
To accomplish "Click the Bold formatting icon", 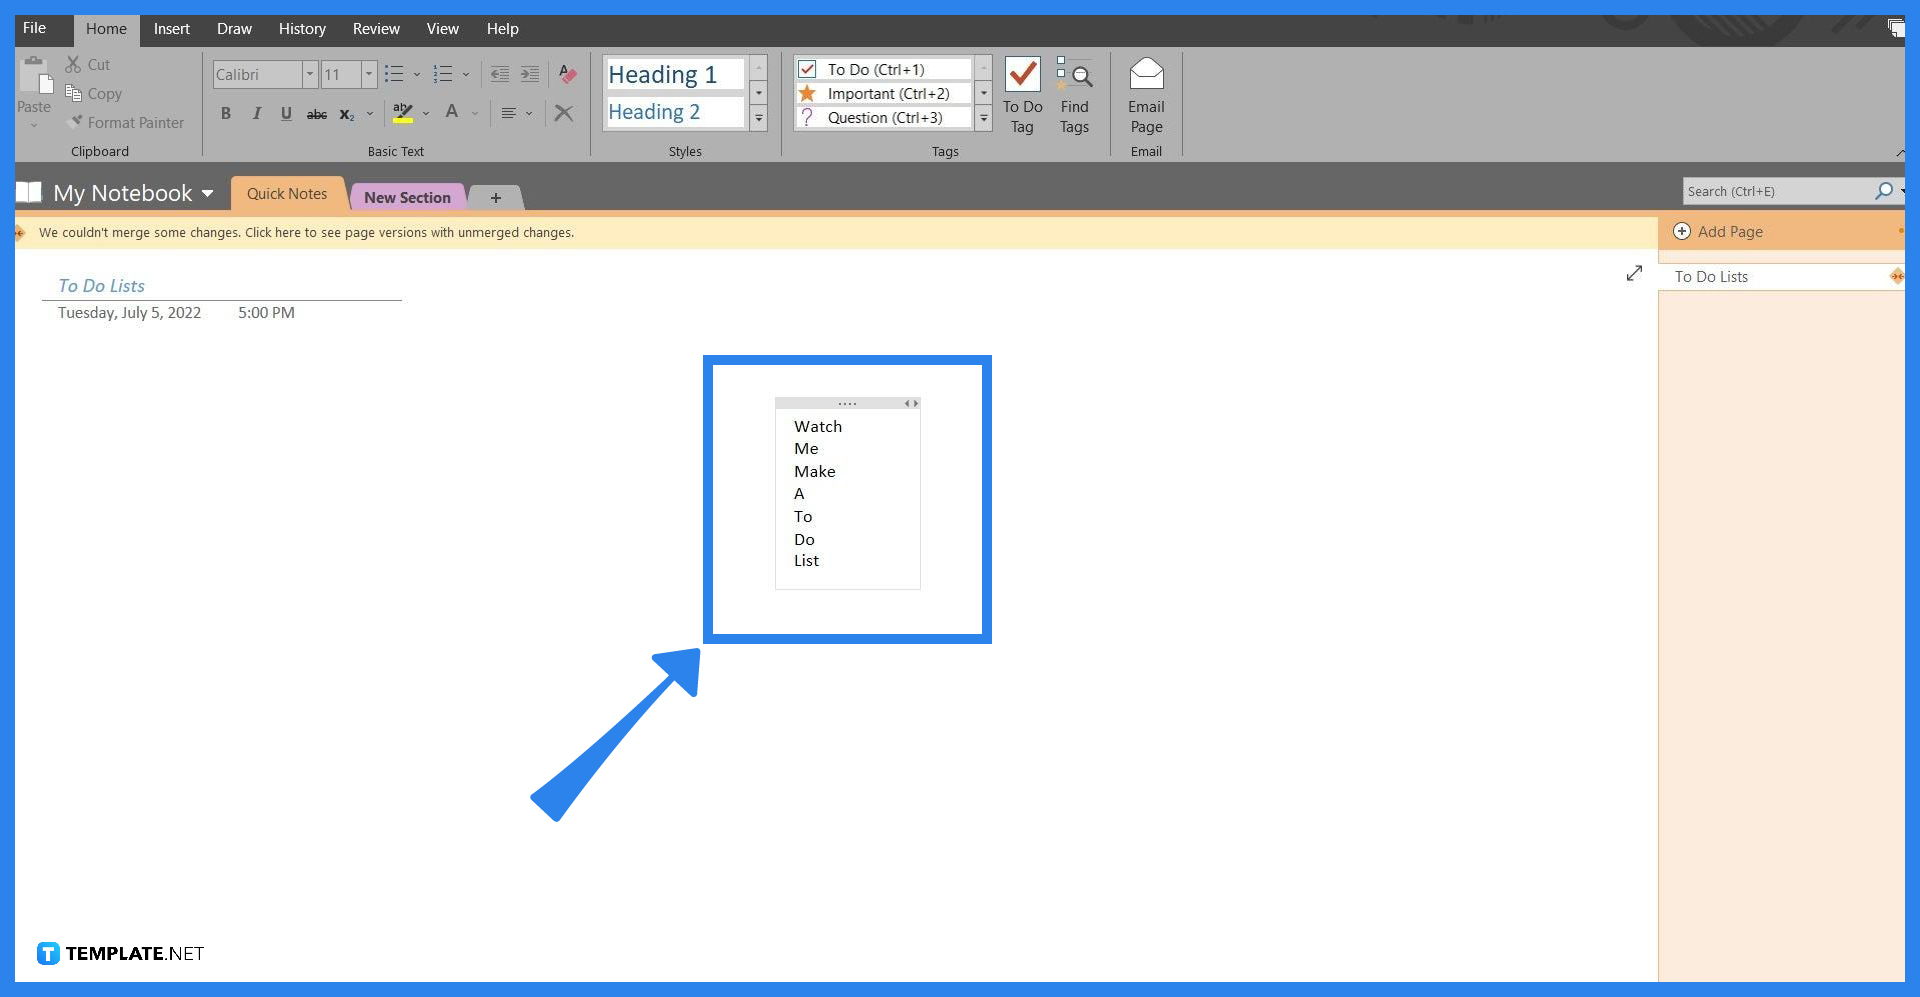I will point(226,113).
